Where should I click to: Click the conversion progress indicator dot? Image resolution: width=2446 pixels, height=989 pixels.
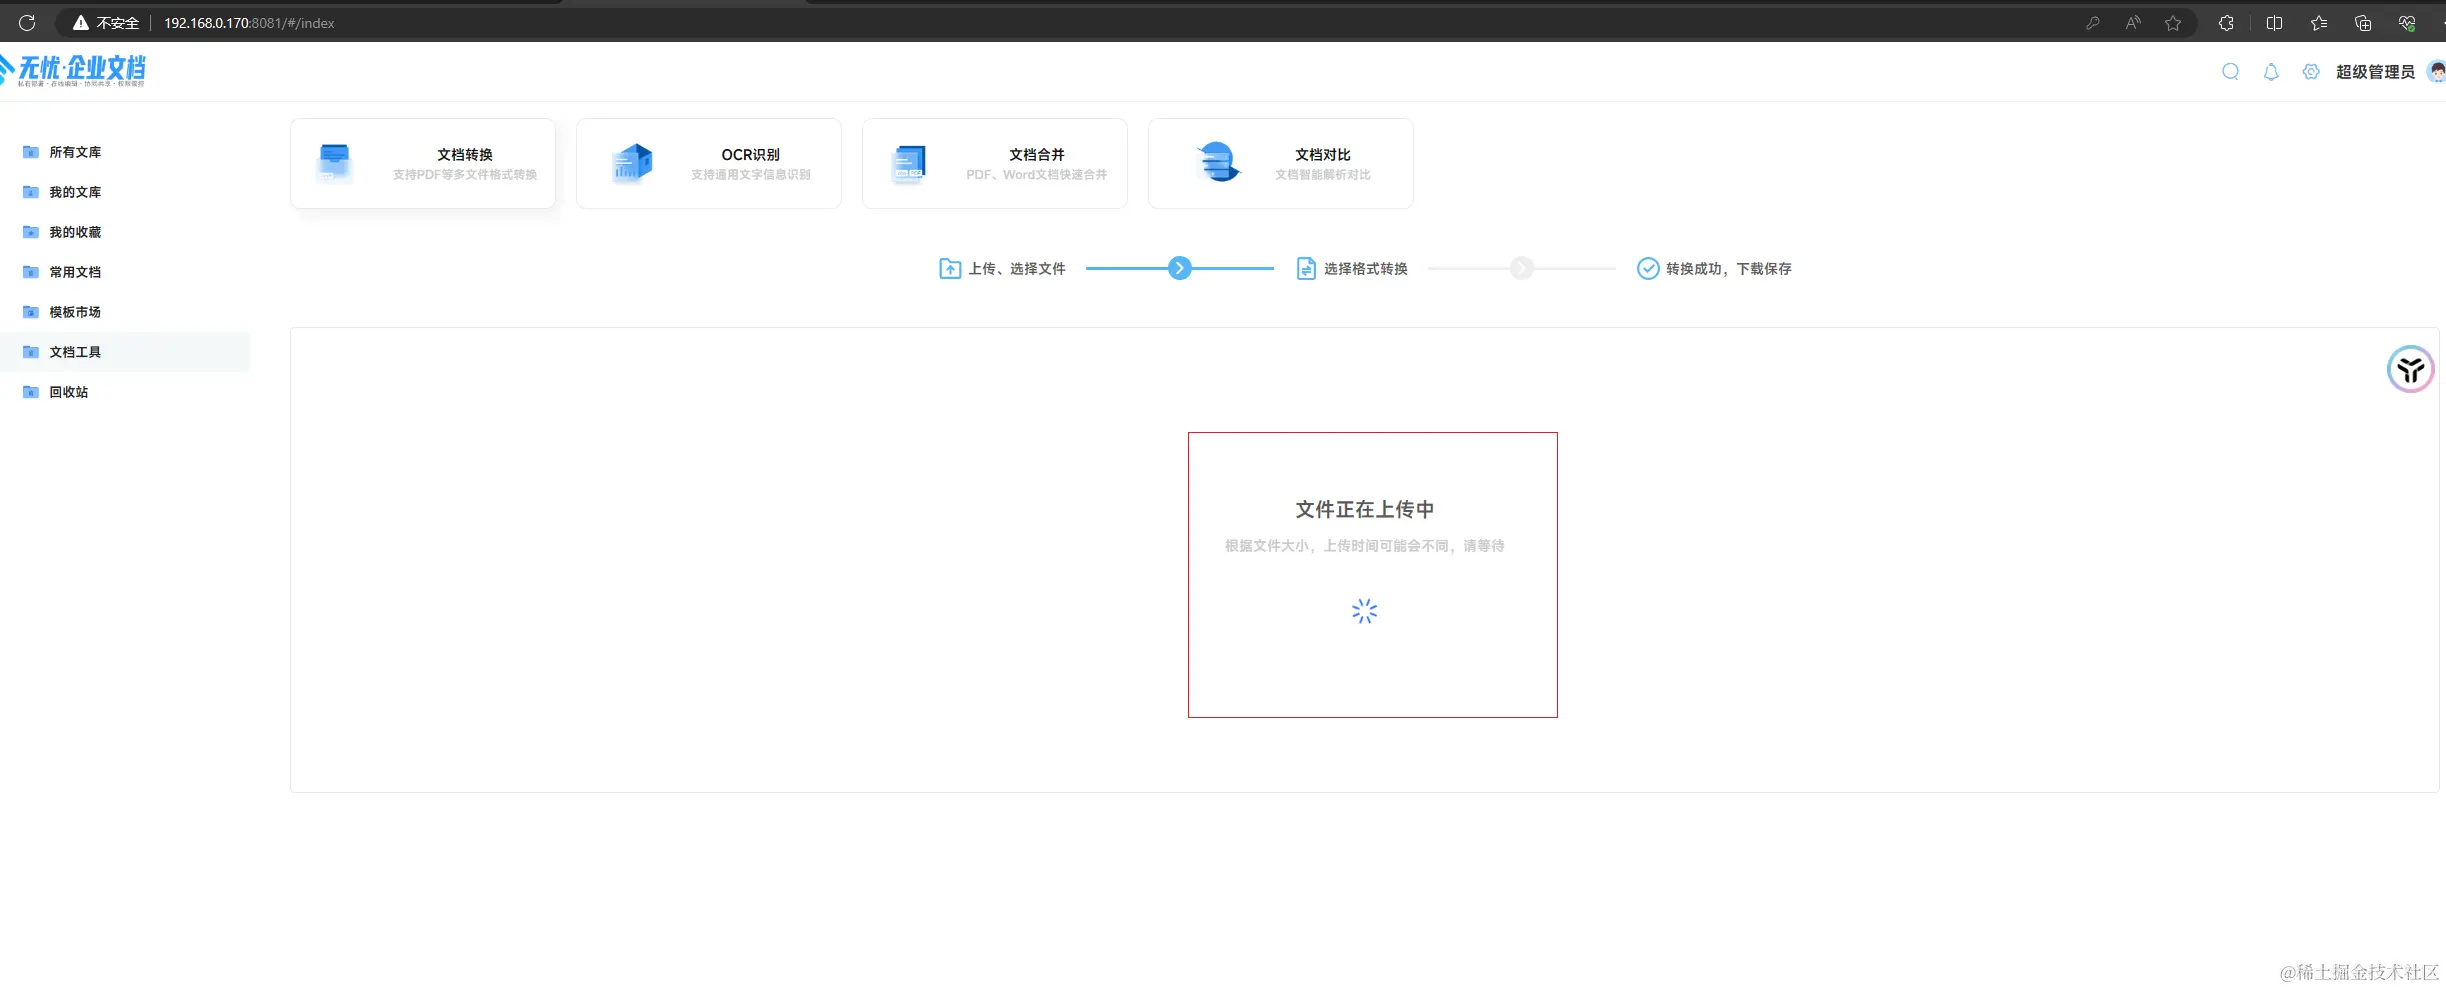pyautogui.click(x=1179, y=268)
